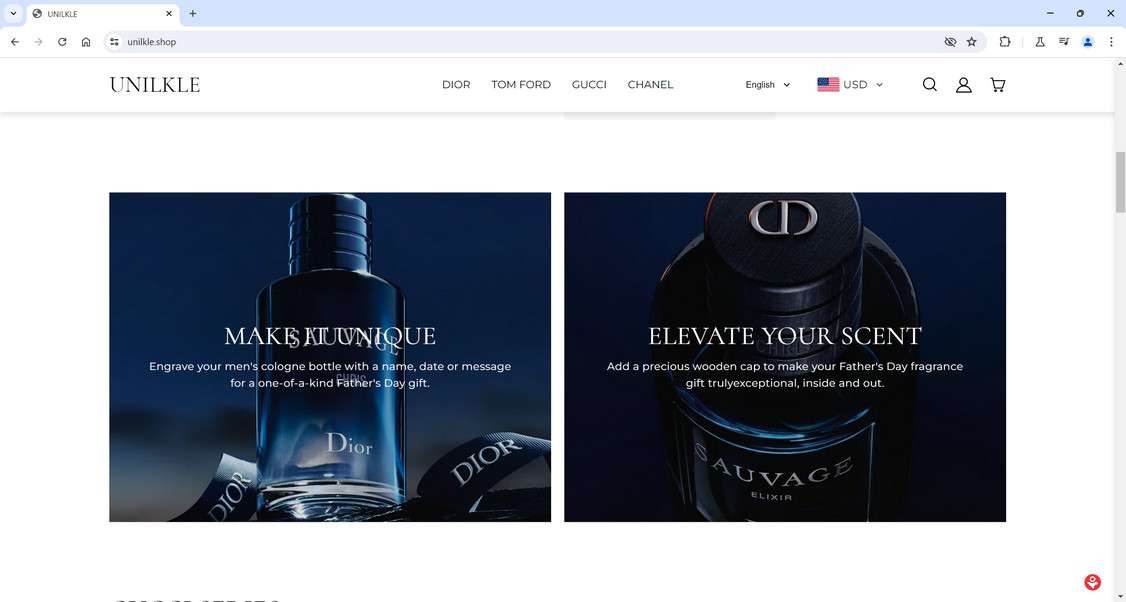The height and width of the screenshot is (602, 1126).
Task: Go to the browser home icon
Action: click(86, 42)
